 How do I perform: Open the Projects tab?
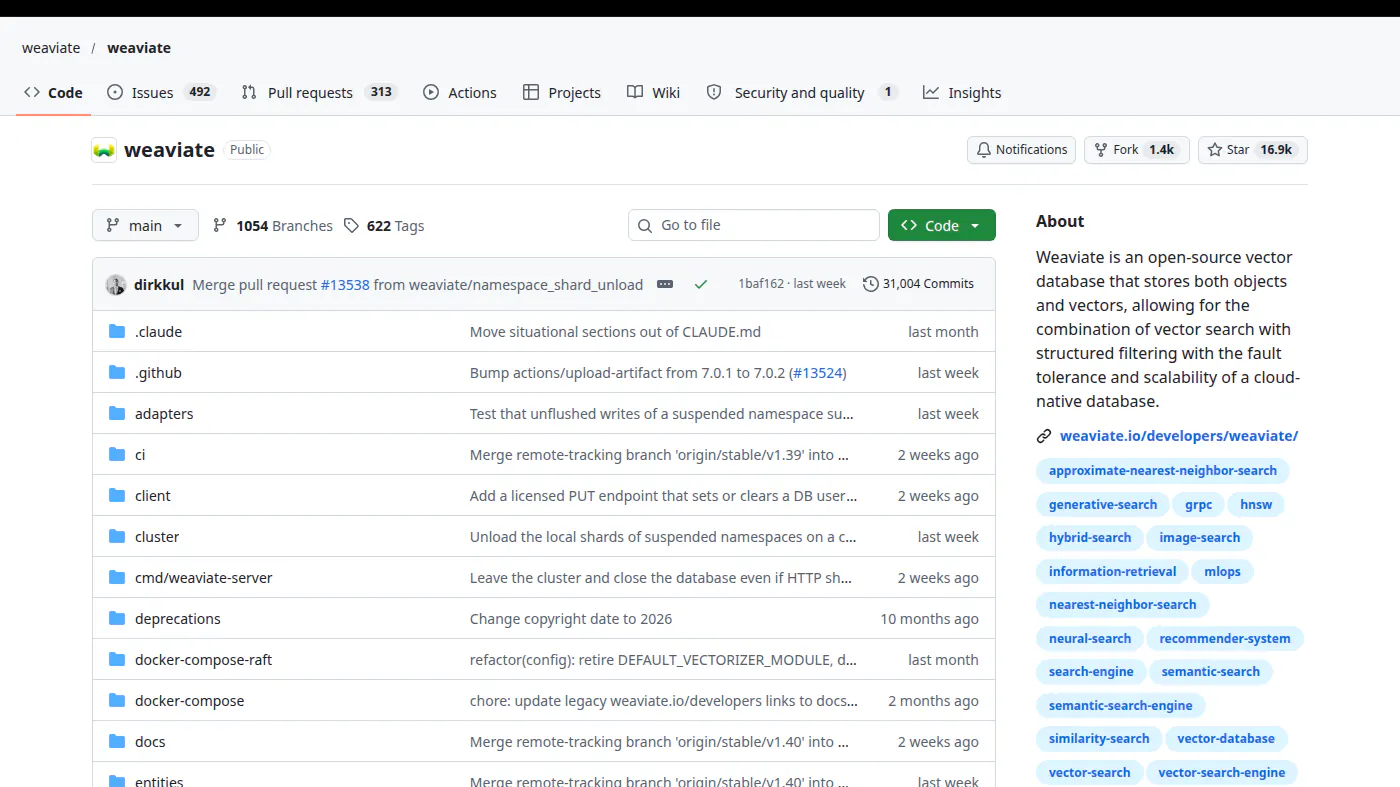pos(561,93)
